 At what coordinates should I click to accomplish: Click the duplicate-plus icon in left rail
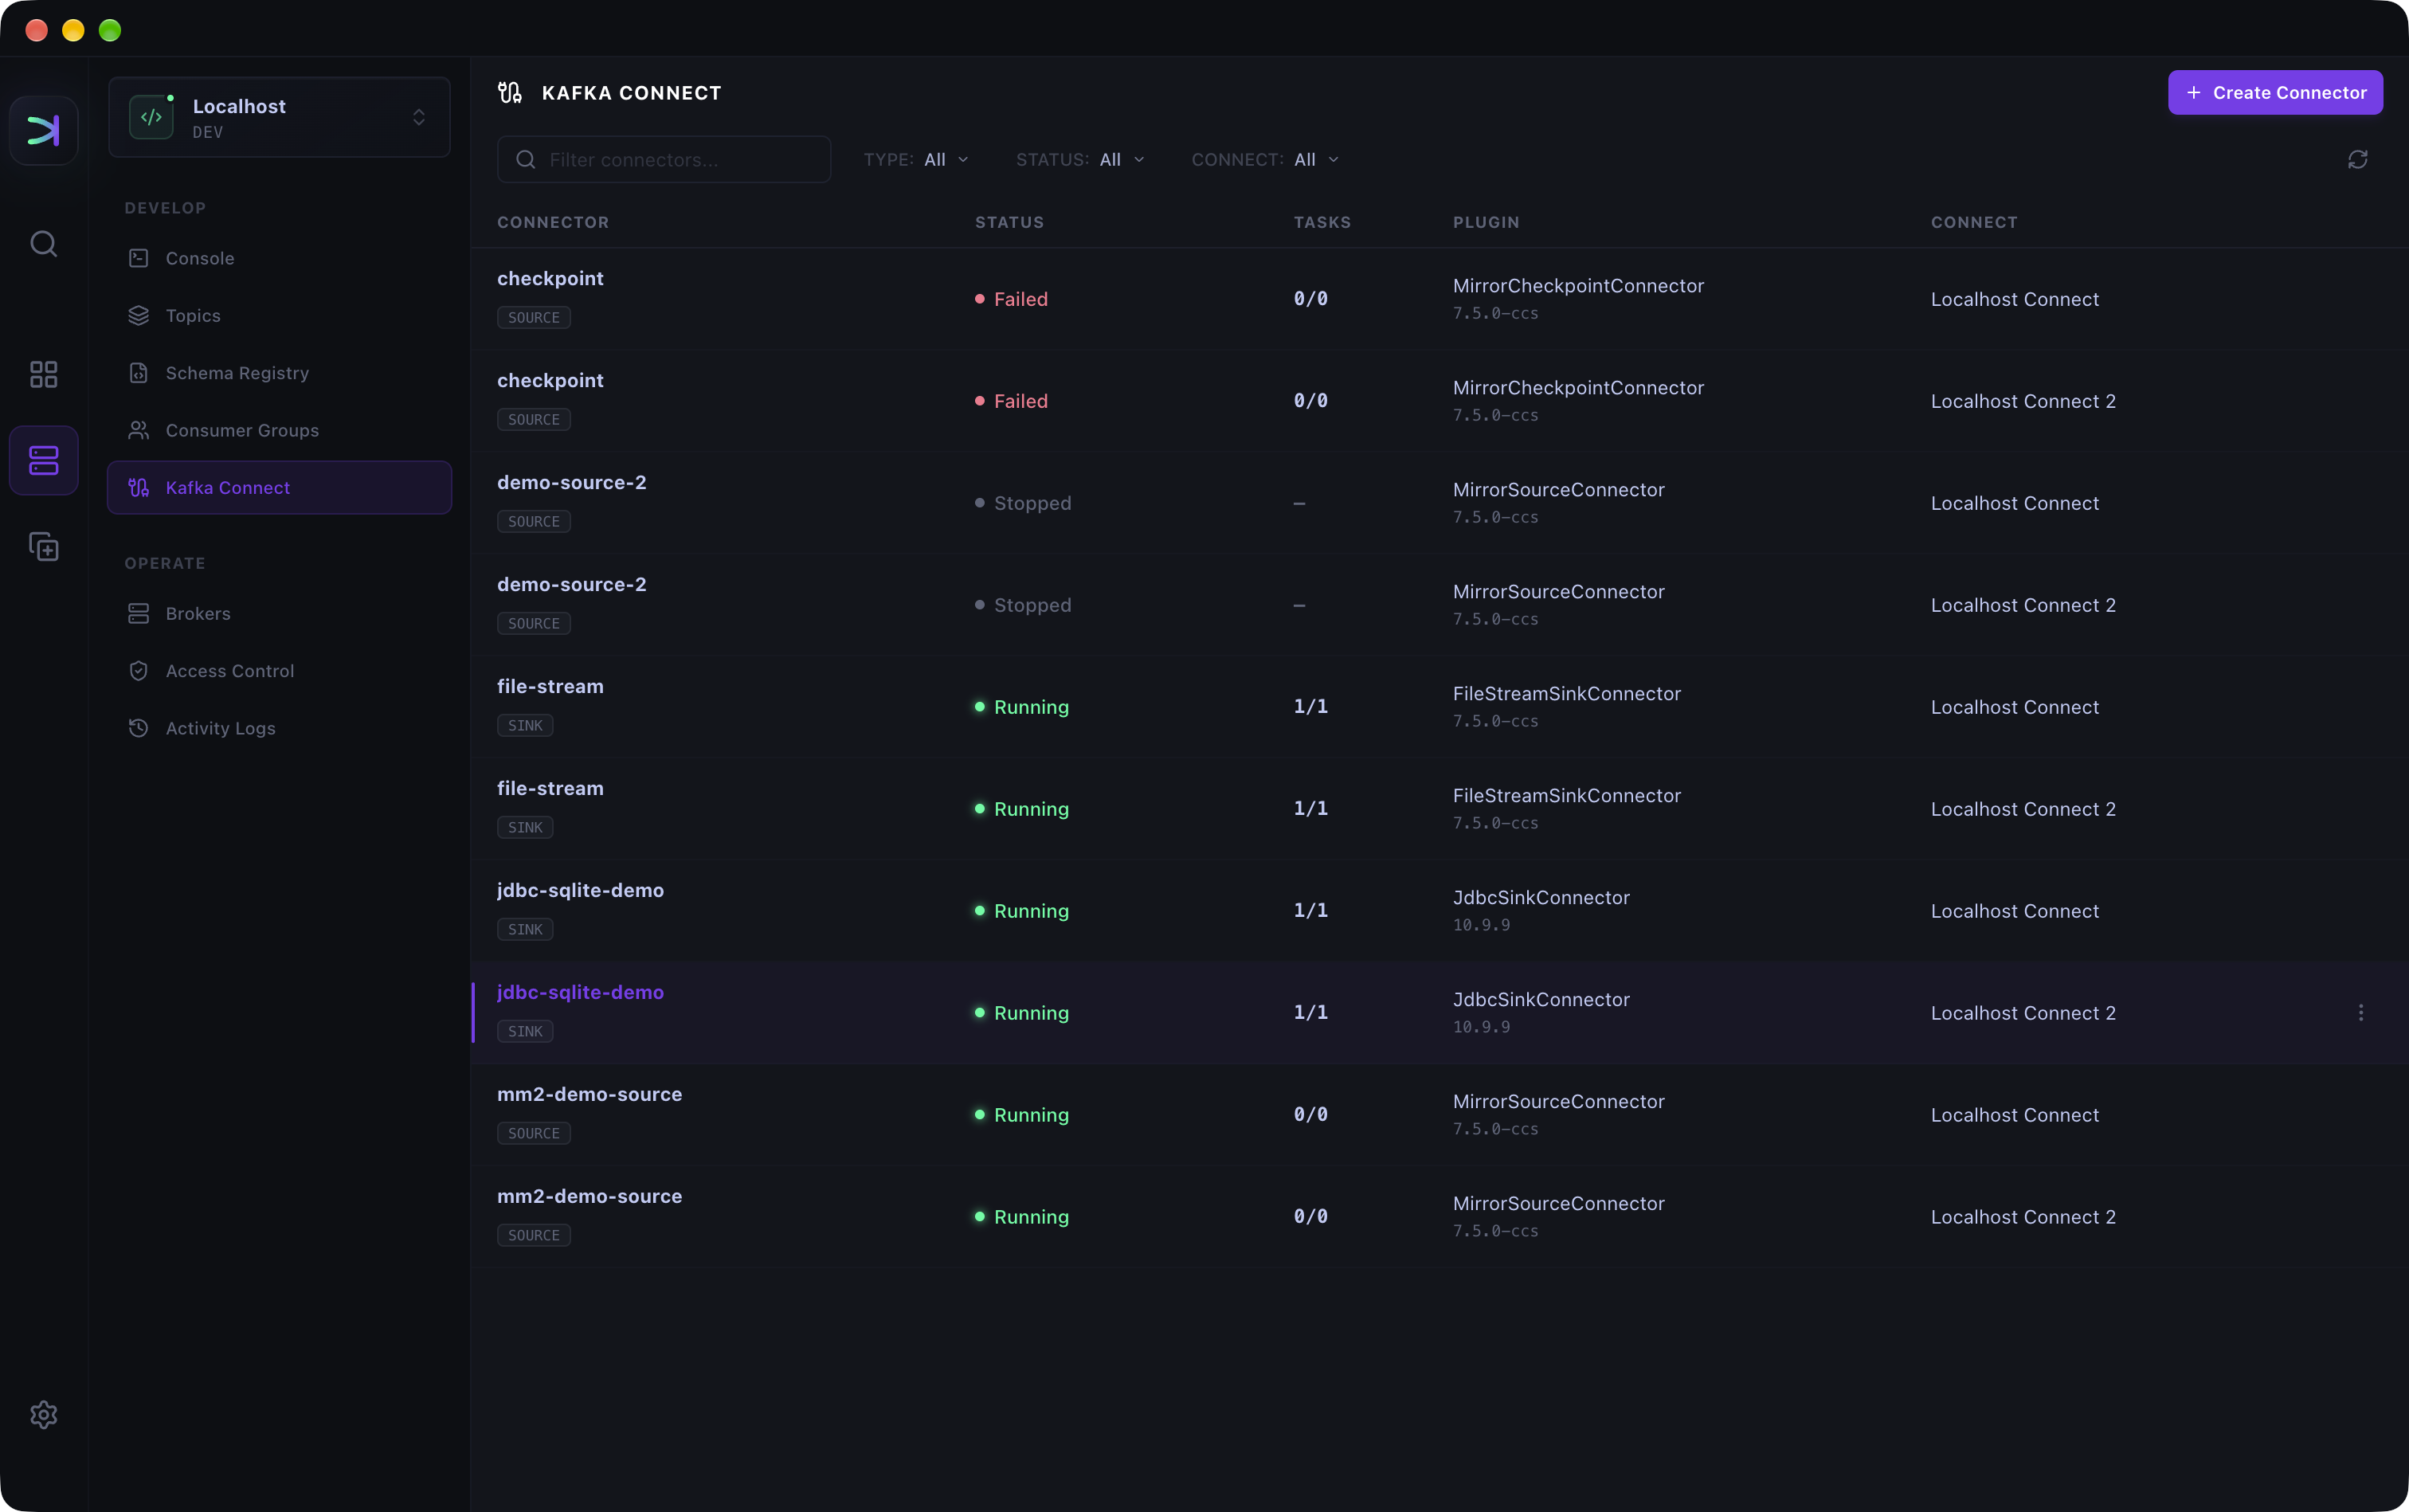click(43, 546)
